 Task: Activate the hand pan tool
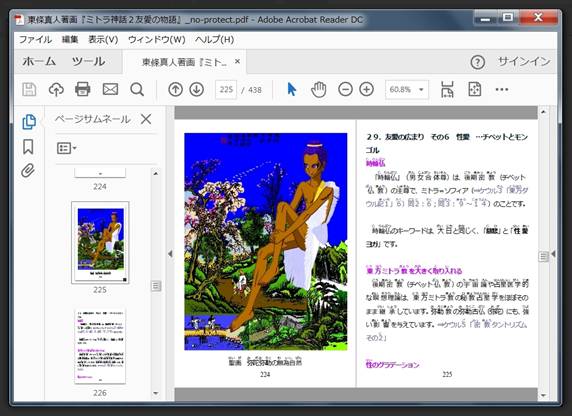point(318,89)
